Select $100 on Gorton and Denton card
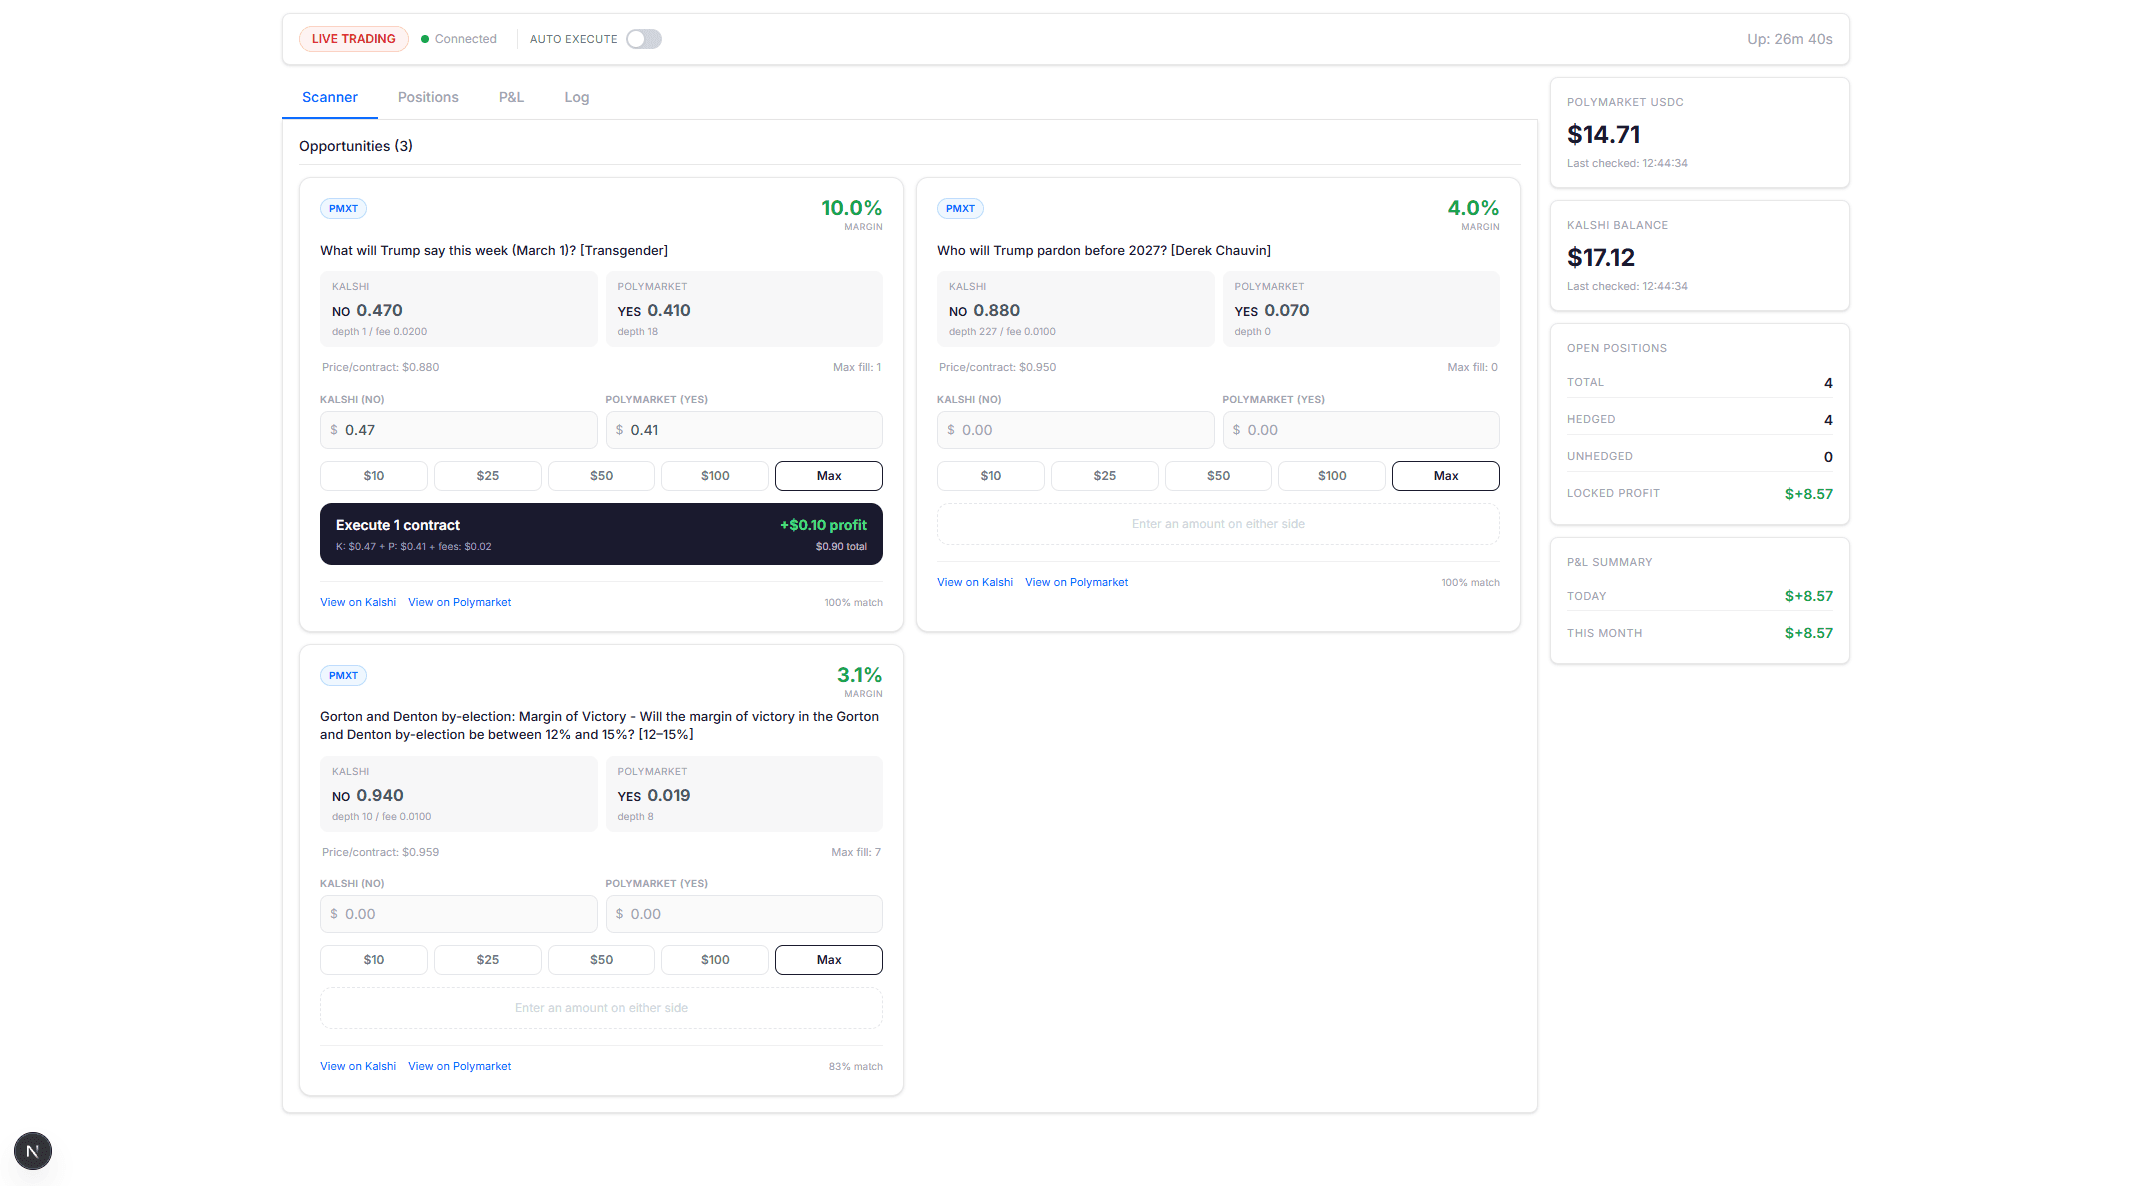This screenshot has height=1186, width=2132. click(x=715, y=960)
